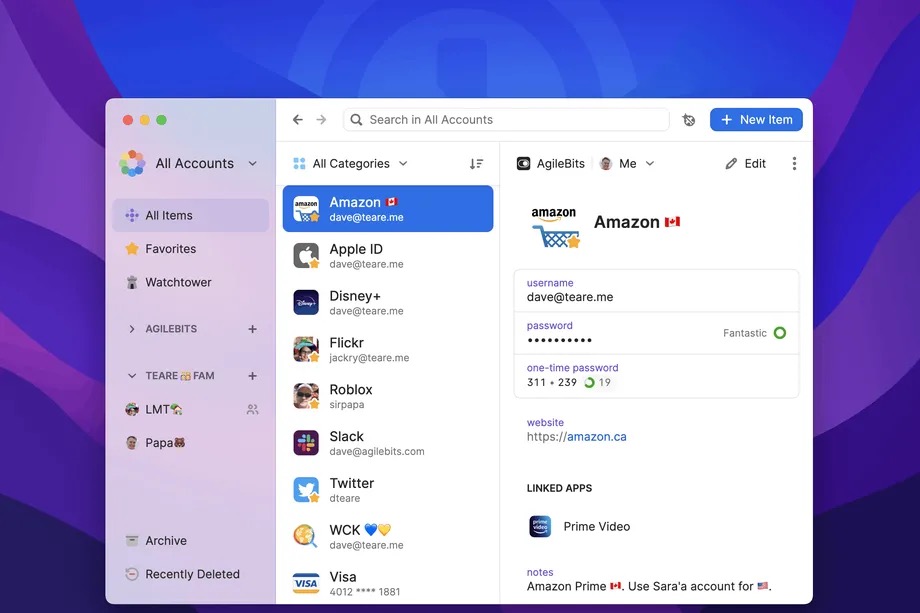This screenshot has width=920, height=613.
Task: Open Recently Deleted in the sidebar
Action: tap(191, 574)
